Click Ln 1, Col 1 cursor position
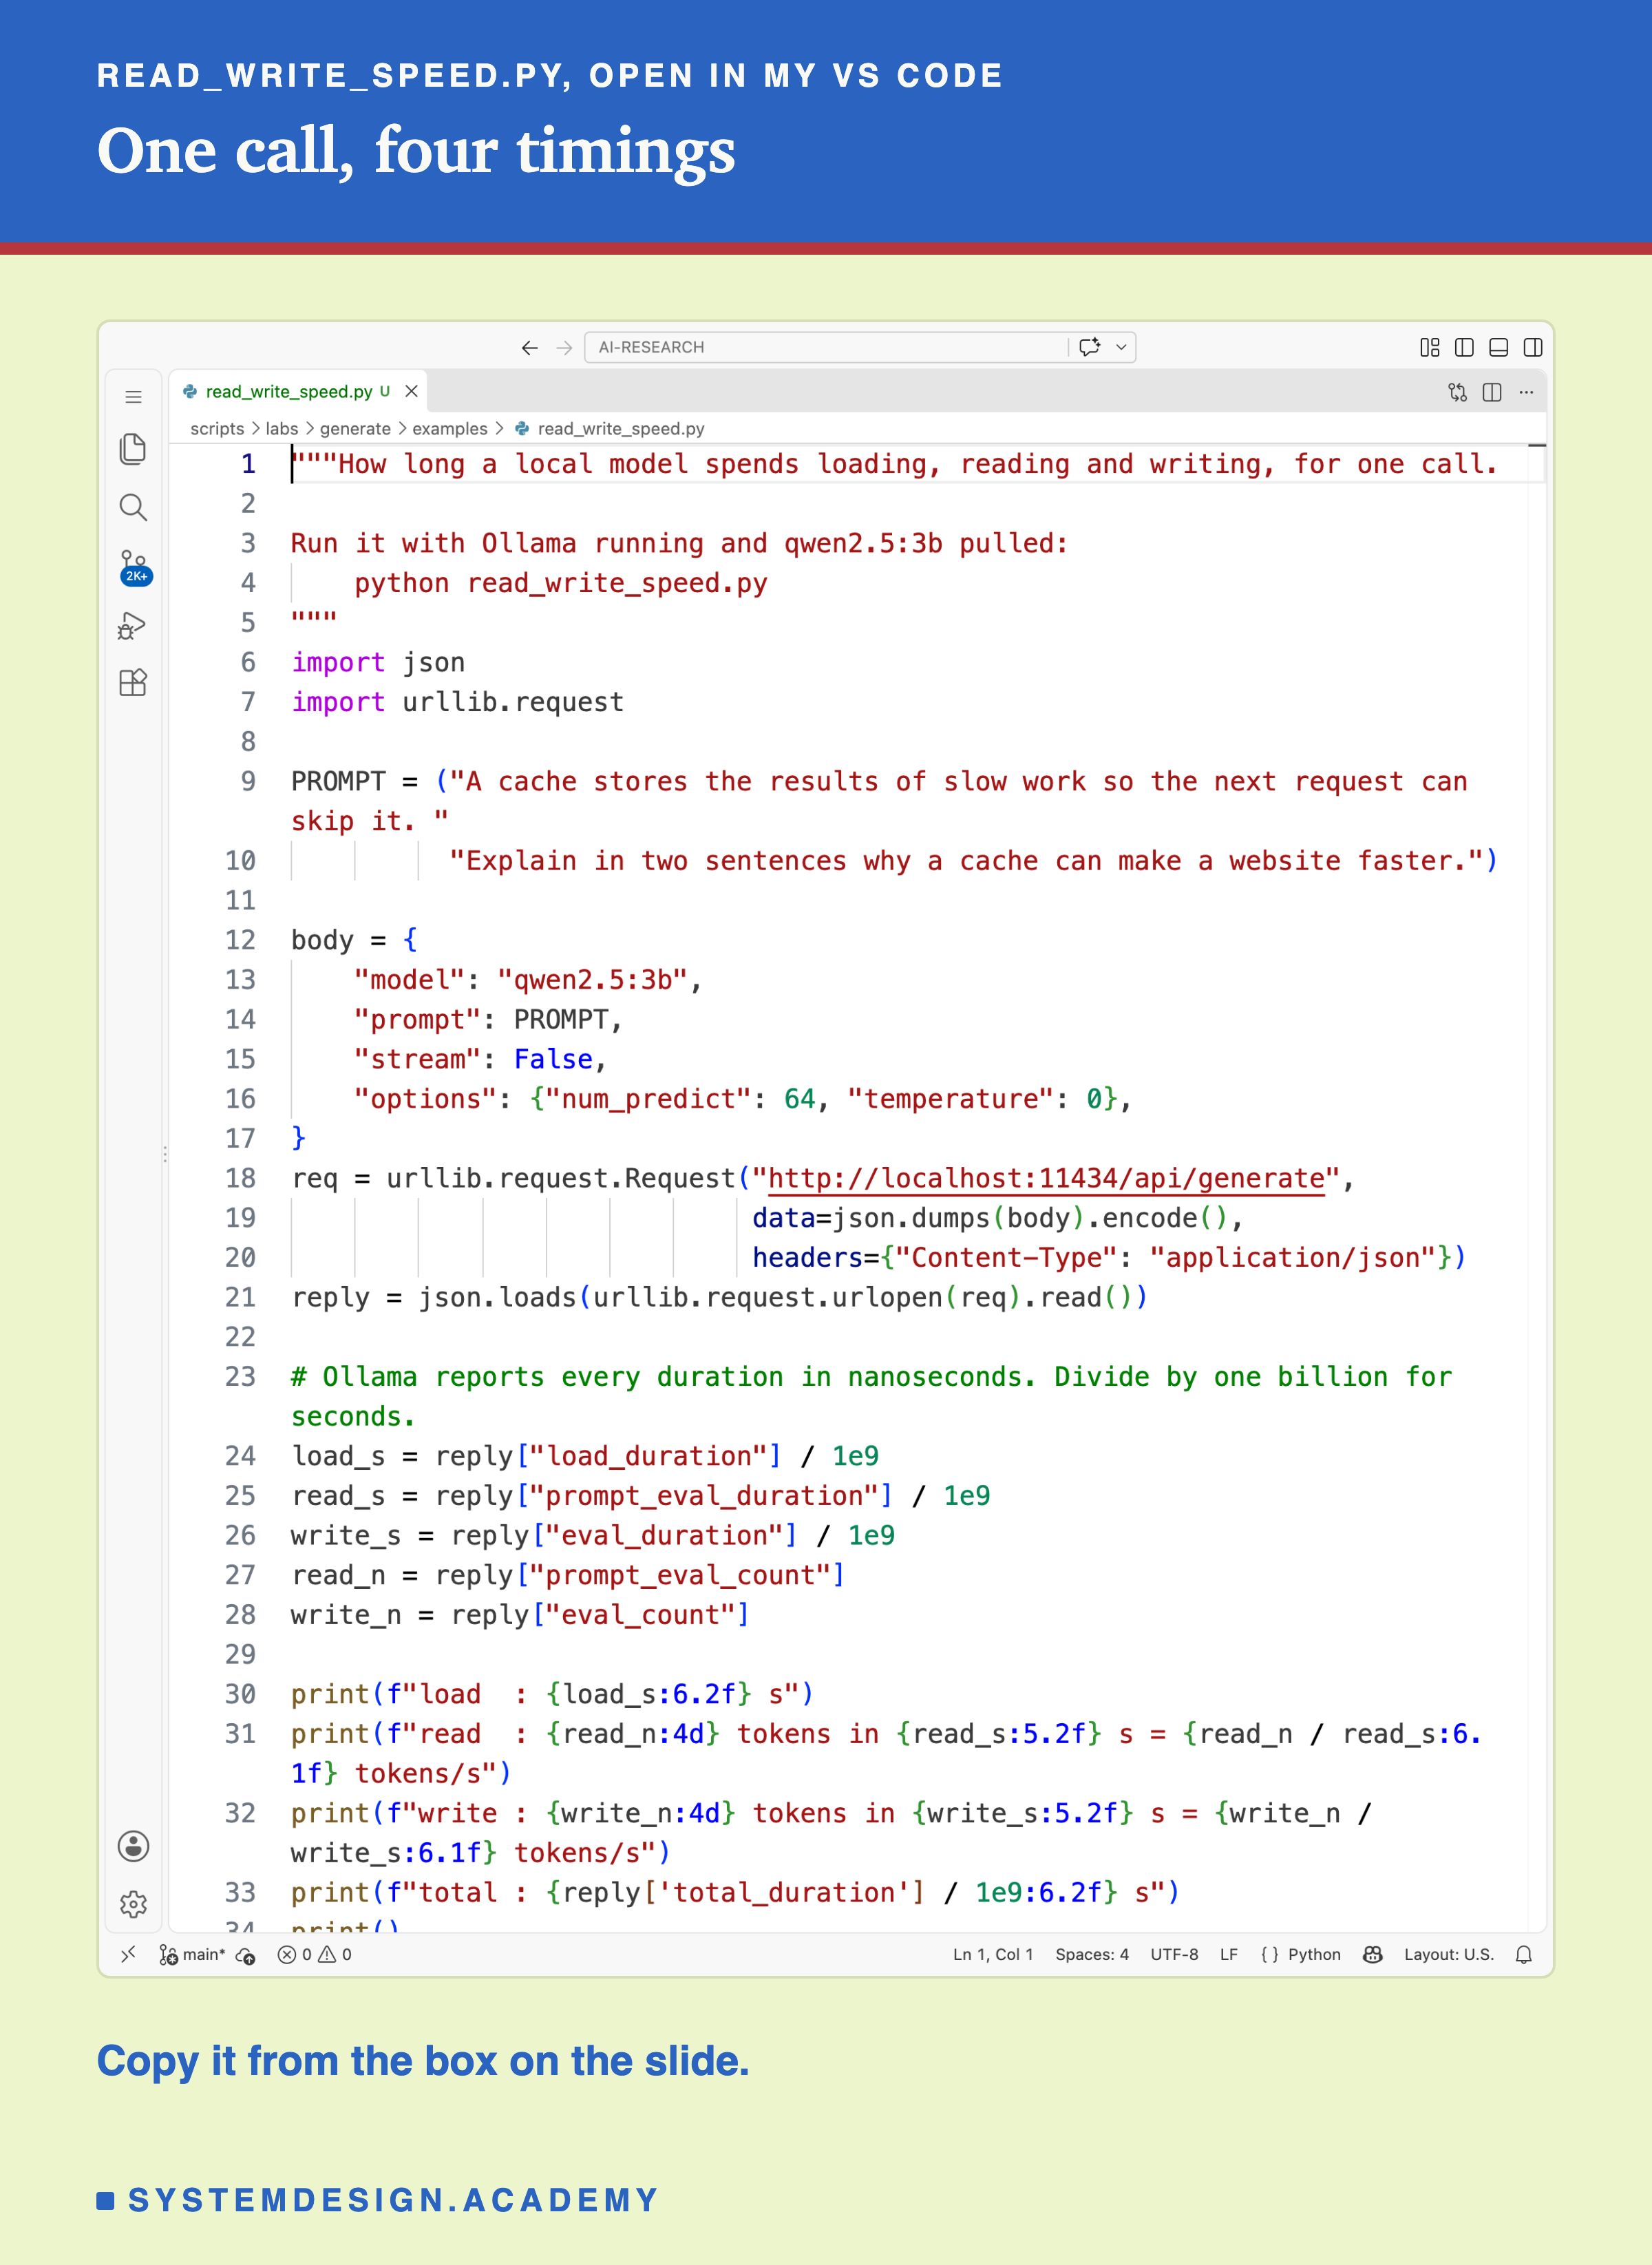The image size is (1652, 2265). (x=992, y=1954)
